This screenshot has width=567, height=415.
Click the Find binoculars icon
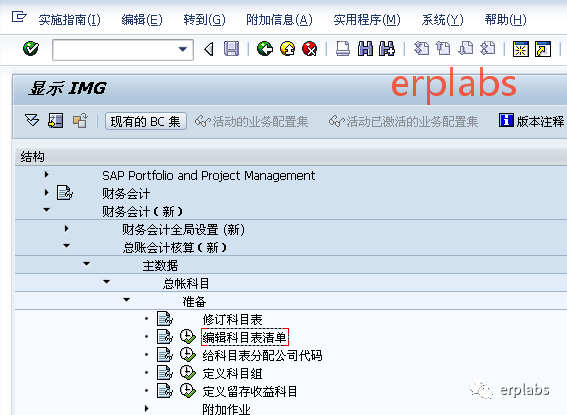click(365, 48)
